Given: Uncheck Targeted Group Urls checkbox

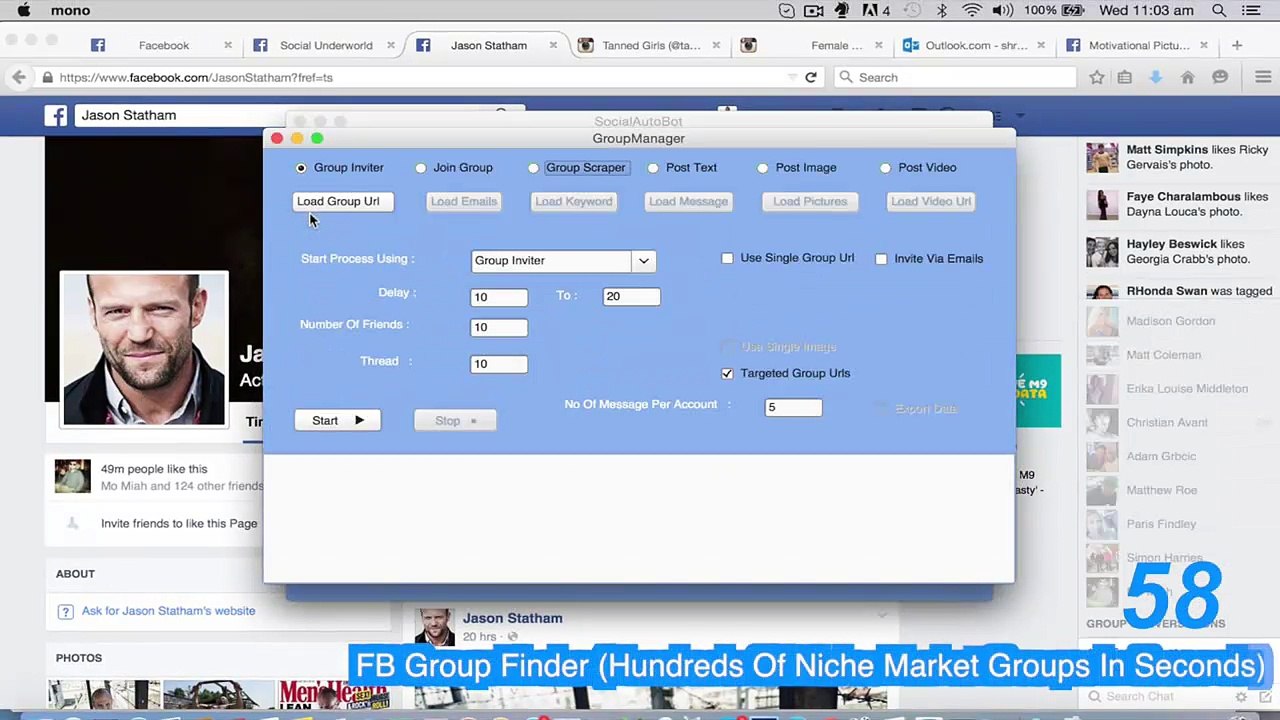Looking at the screenshot, I should tap(727, 373).
